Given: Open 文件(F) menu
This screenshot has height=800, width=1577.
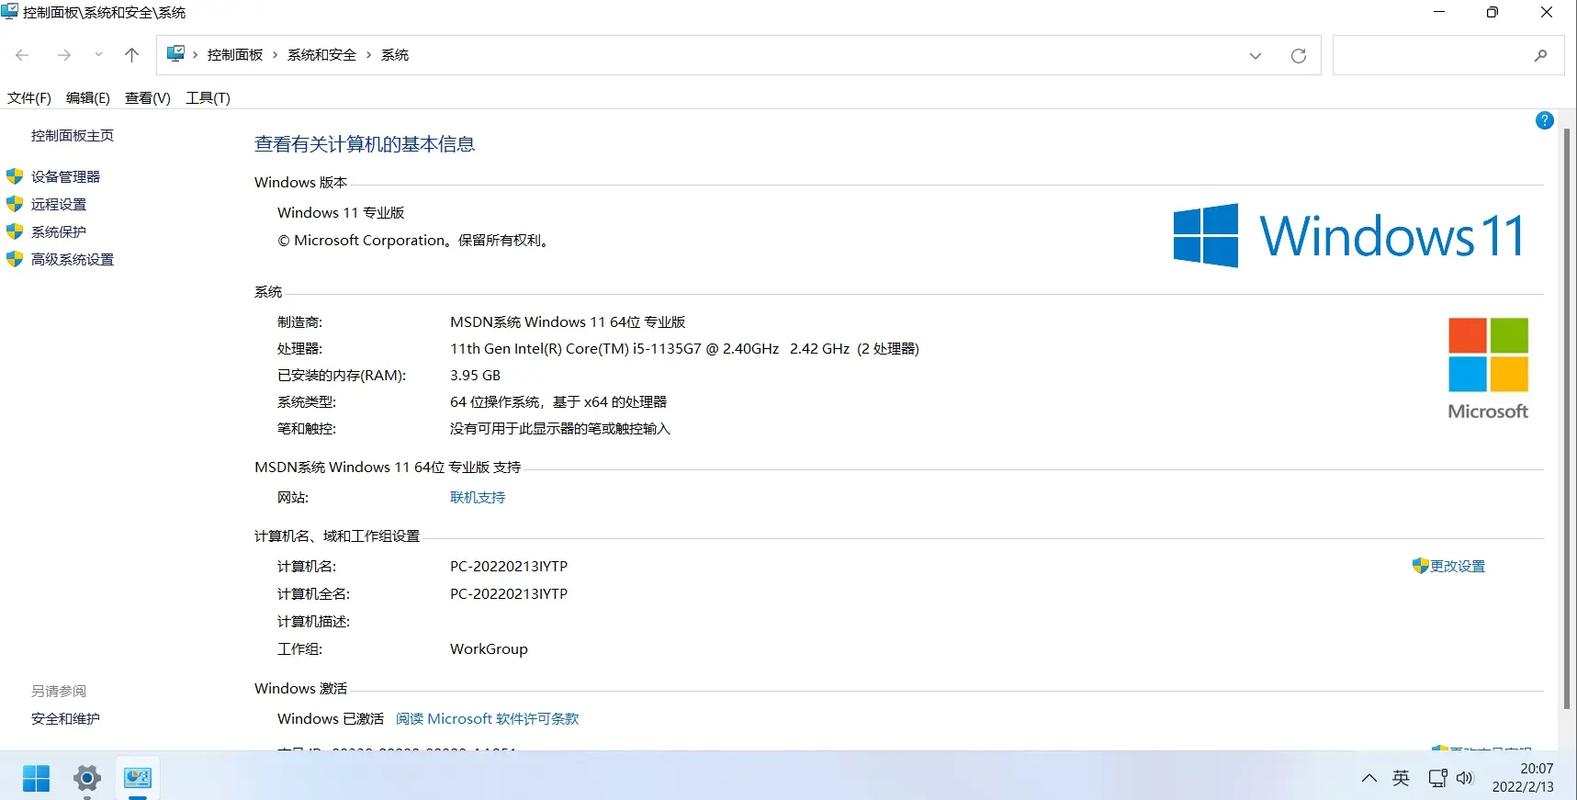Looking at the screenshot, I should click(x=29, y=98).
